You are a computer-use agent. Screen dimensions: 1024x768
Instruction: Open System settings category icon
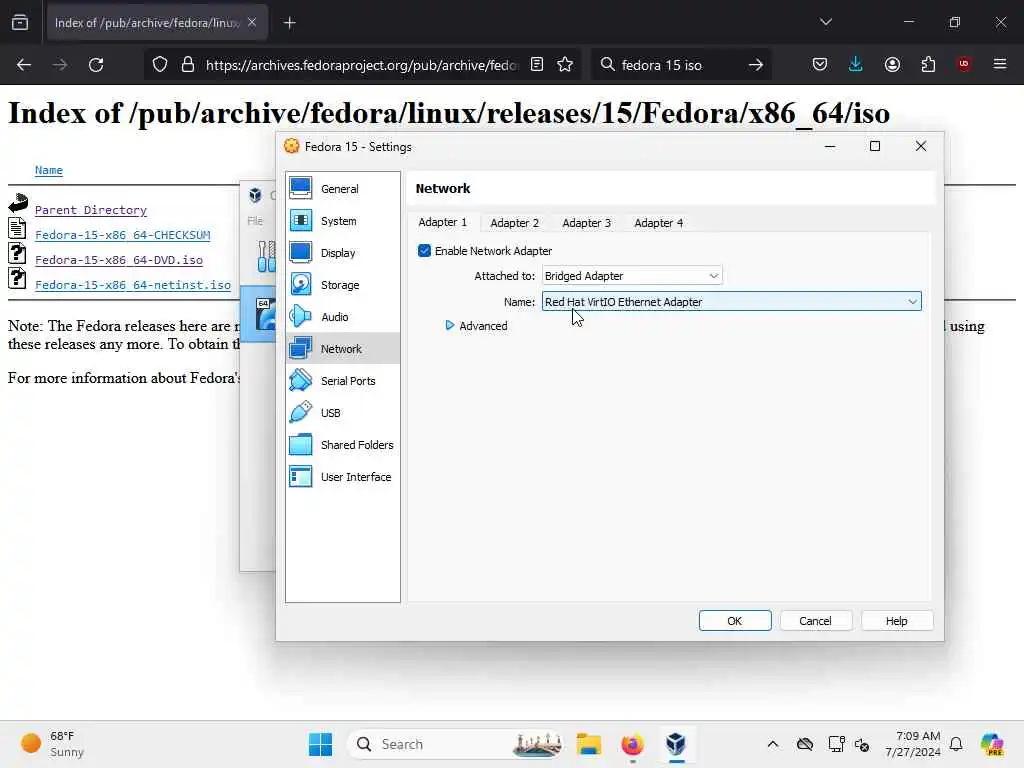pyautogui.click(x=300, y=221)
